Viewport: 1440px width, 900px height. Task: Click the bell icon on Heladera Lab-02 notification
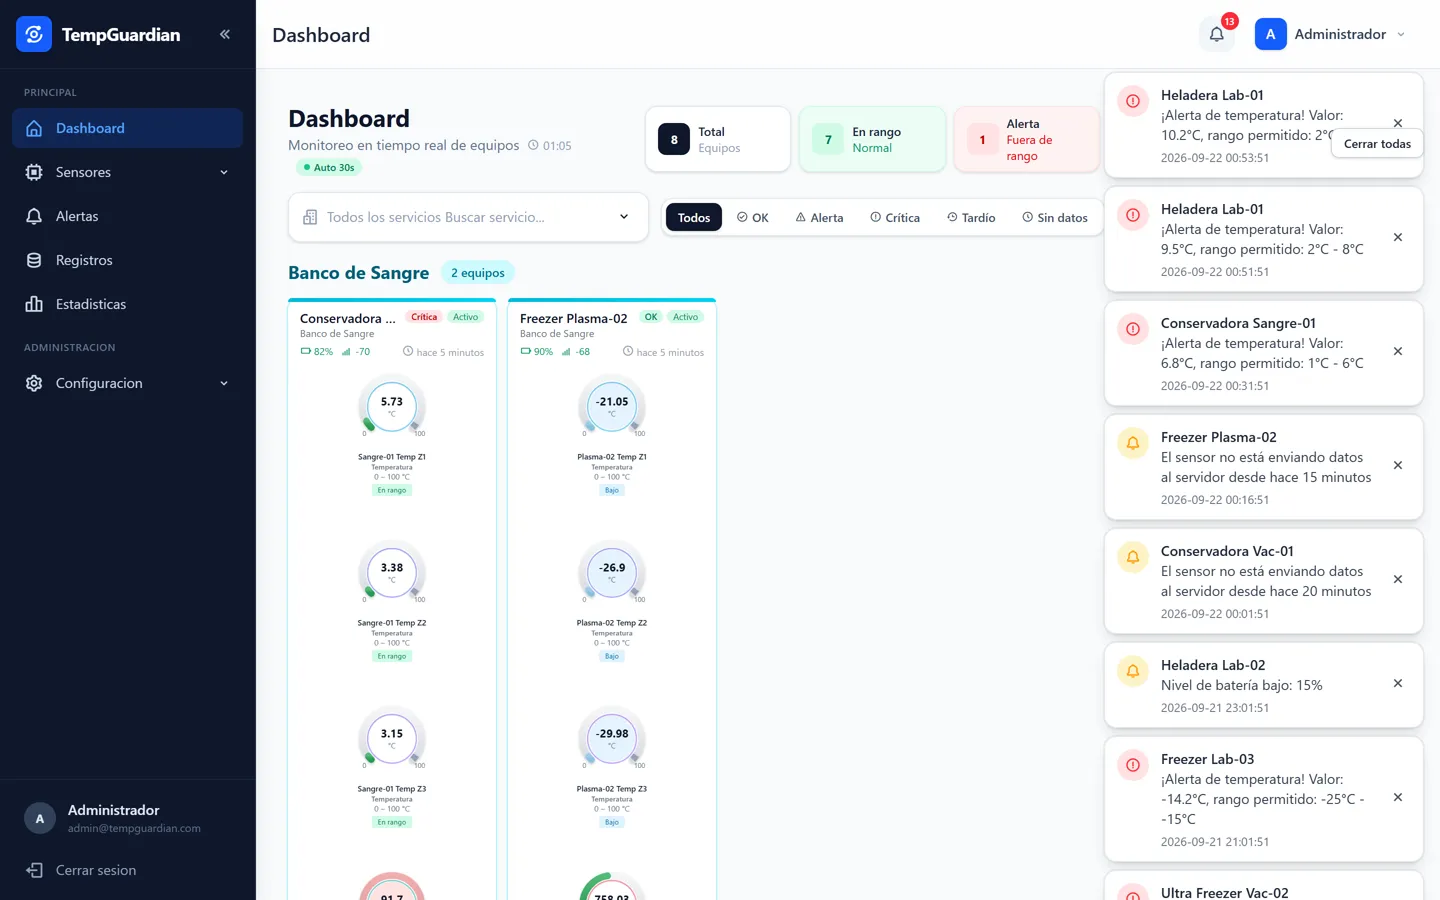click(x=1133, y=671)
